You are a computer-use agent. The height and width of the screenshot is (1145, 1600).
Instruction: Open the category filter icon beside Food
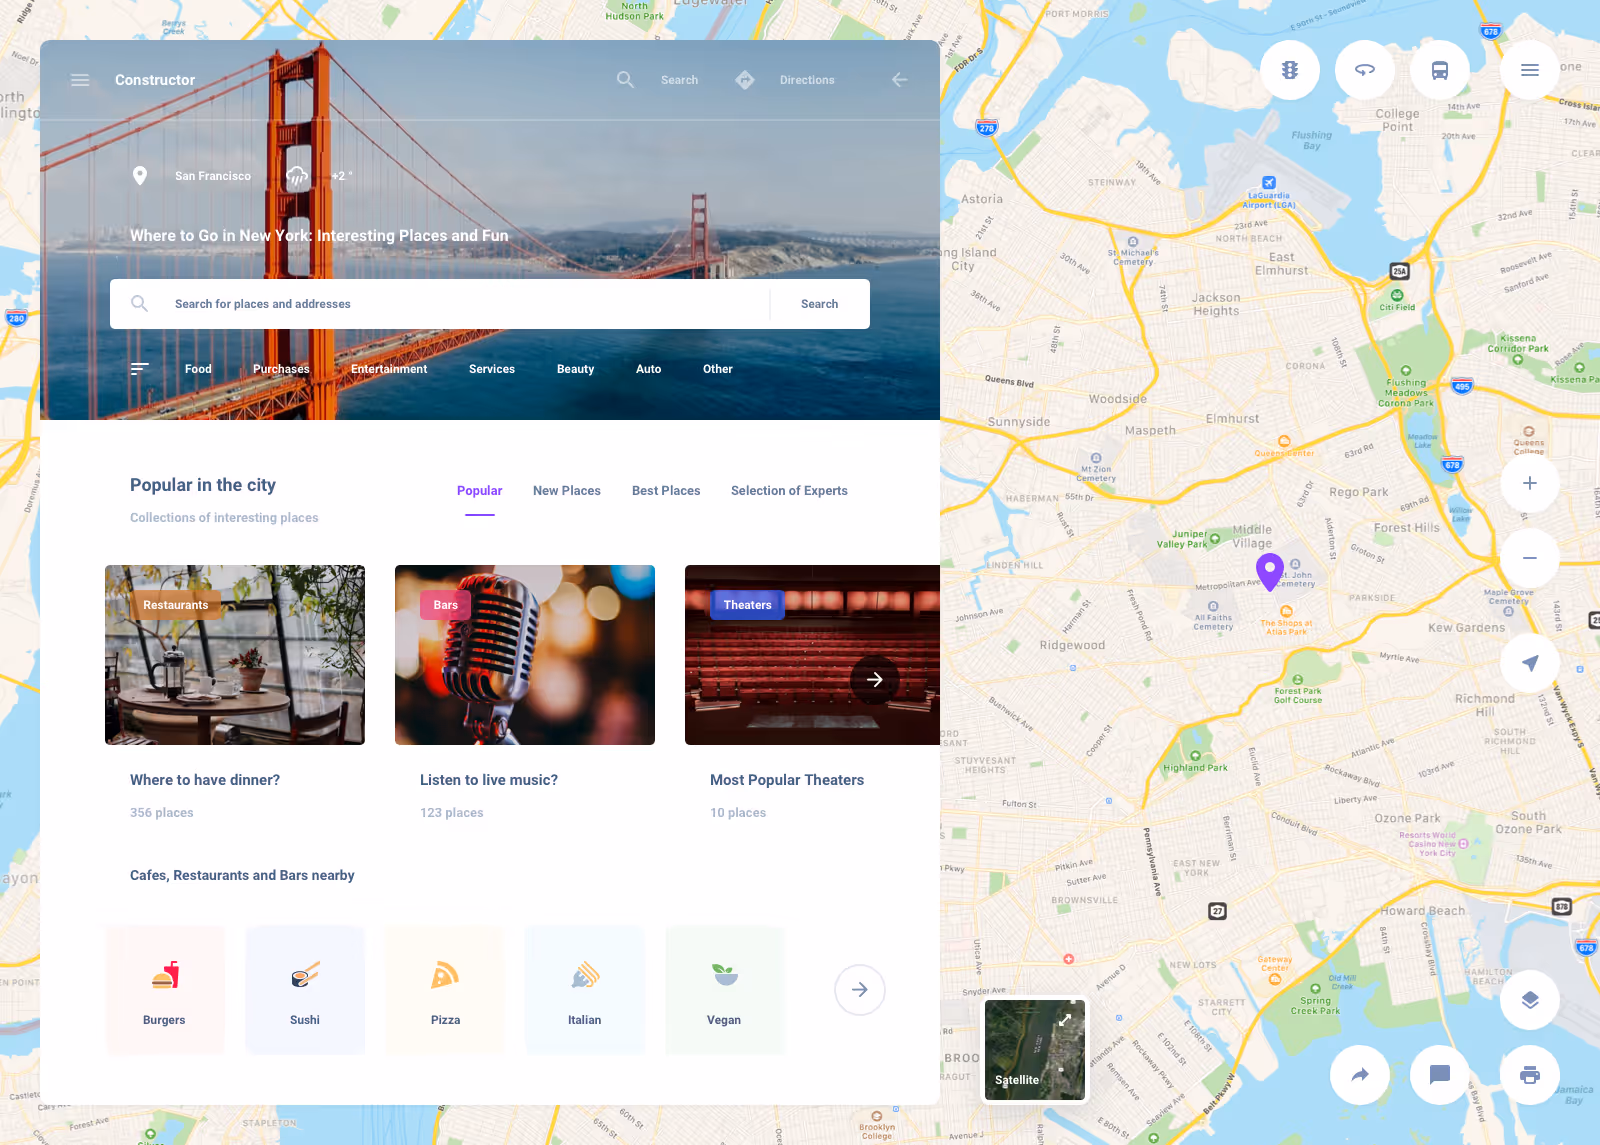pyautogui.click(x=139, y=368)
